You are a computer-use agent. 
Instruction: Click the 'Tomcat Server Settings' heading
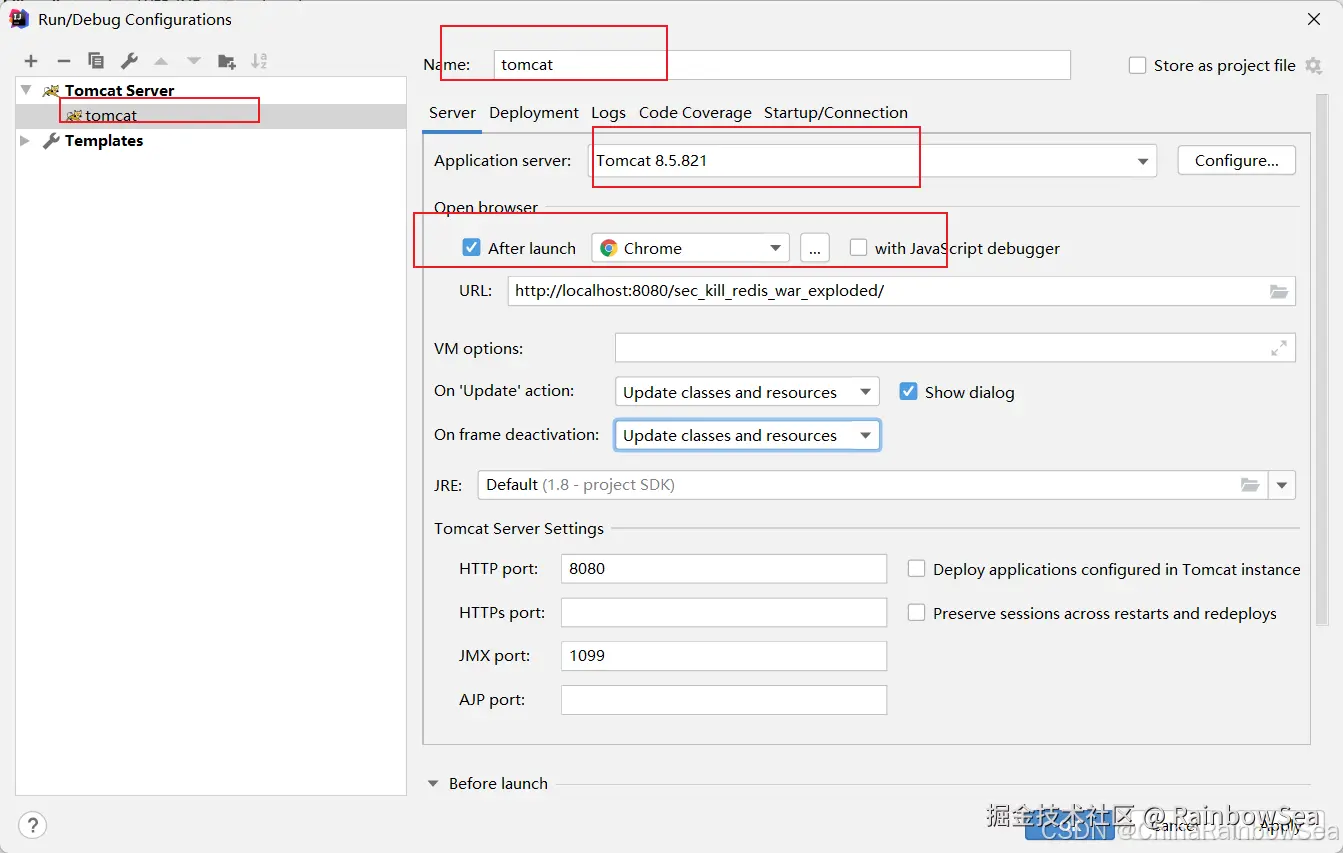click(x=519, y=528)
